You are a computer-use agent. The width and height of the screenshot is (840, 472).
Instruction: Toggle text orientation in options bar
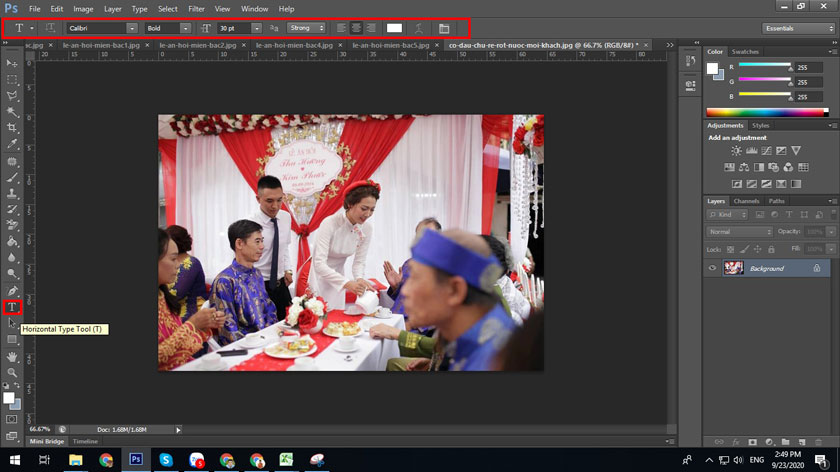pos(50,28)
